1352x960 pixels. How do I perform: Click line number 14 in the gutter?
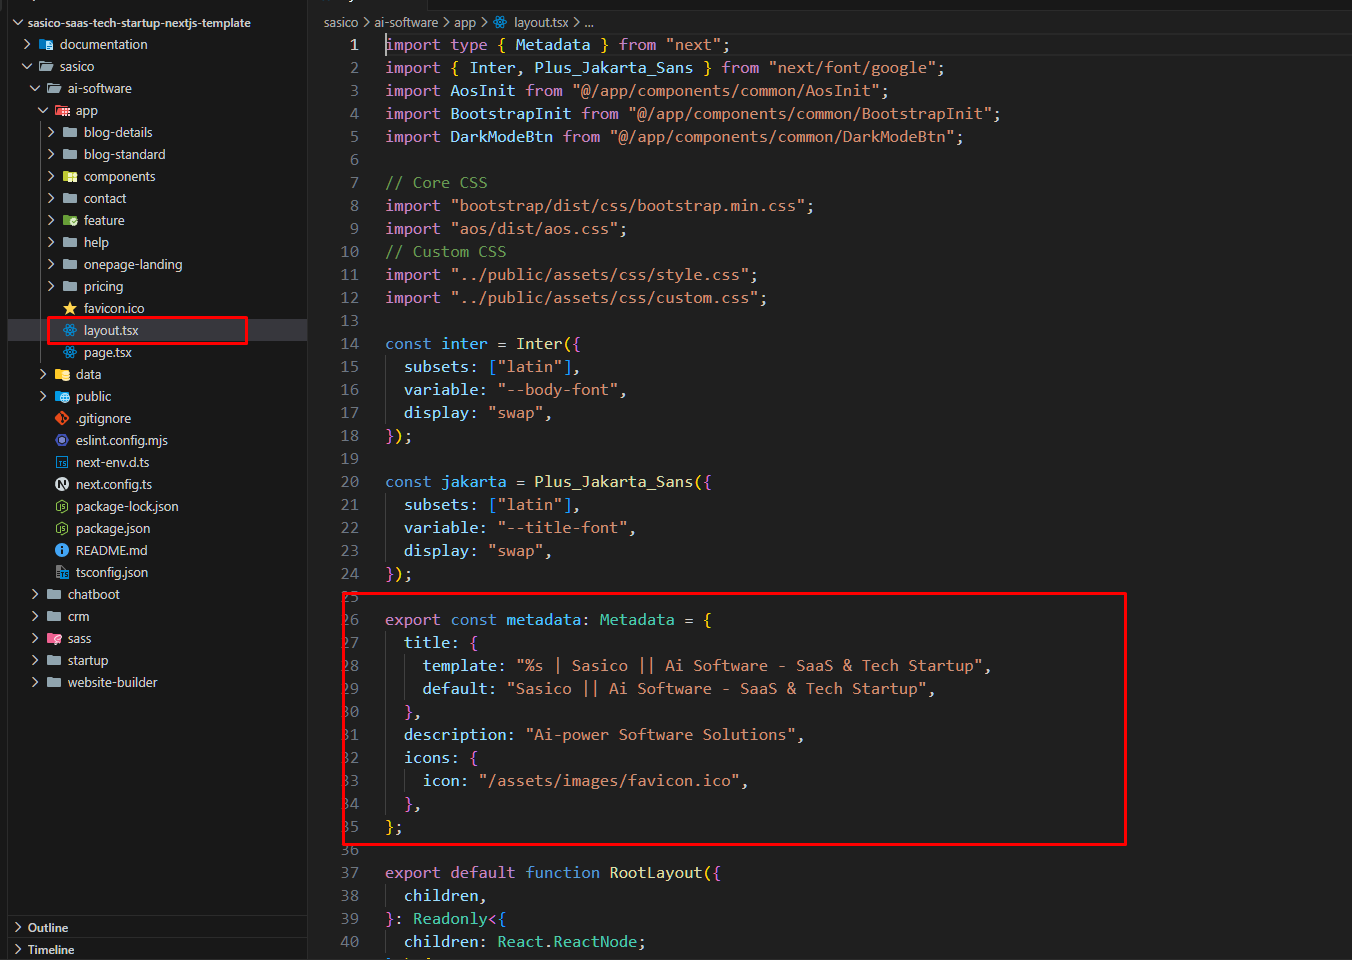pyautogui.click(x=349, y=344)
